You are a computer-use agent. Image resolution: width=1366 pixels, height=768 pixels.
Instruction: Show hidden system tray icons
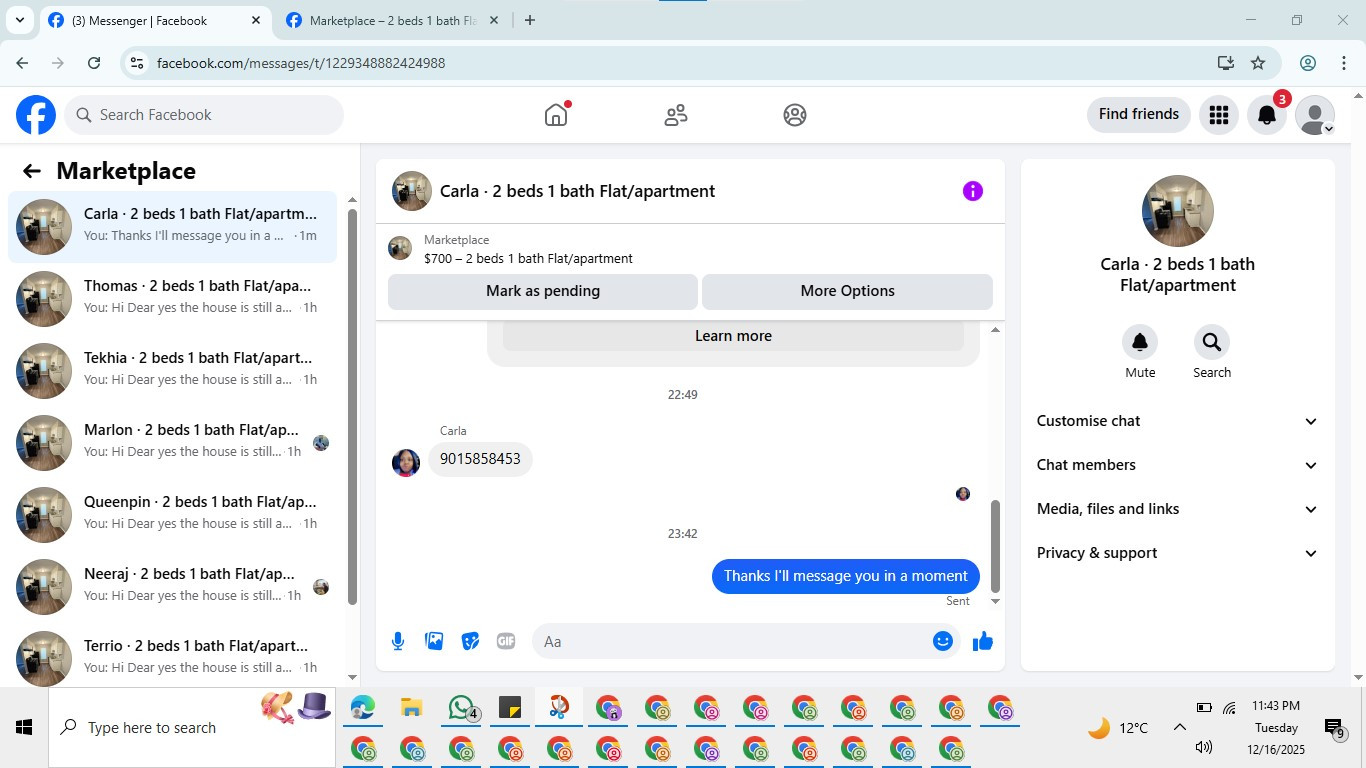(1180, 727)
